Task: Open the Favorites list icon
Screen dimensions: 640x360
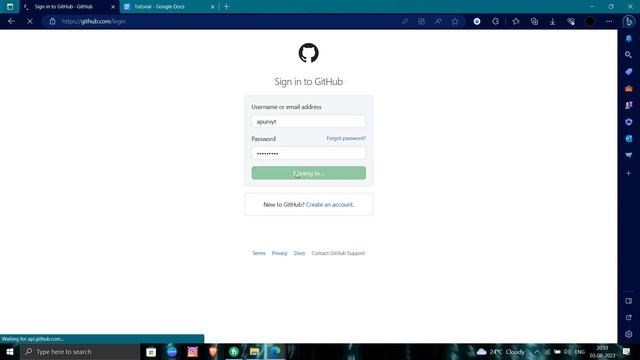Action: pyautogui.click(x=516, y=21)
